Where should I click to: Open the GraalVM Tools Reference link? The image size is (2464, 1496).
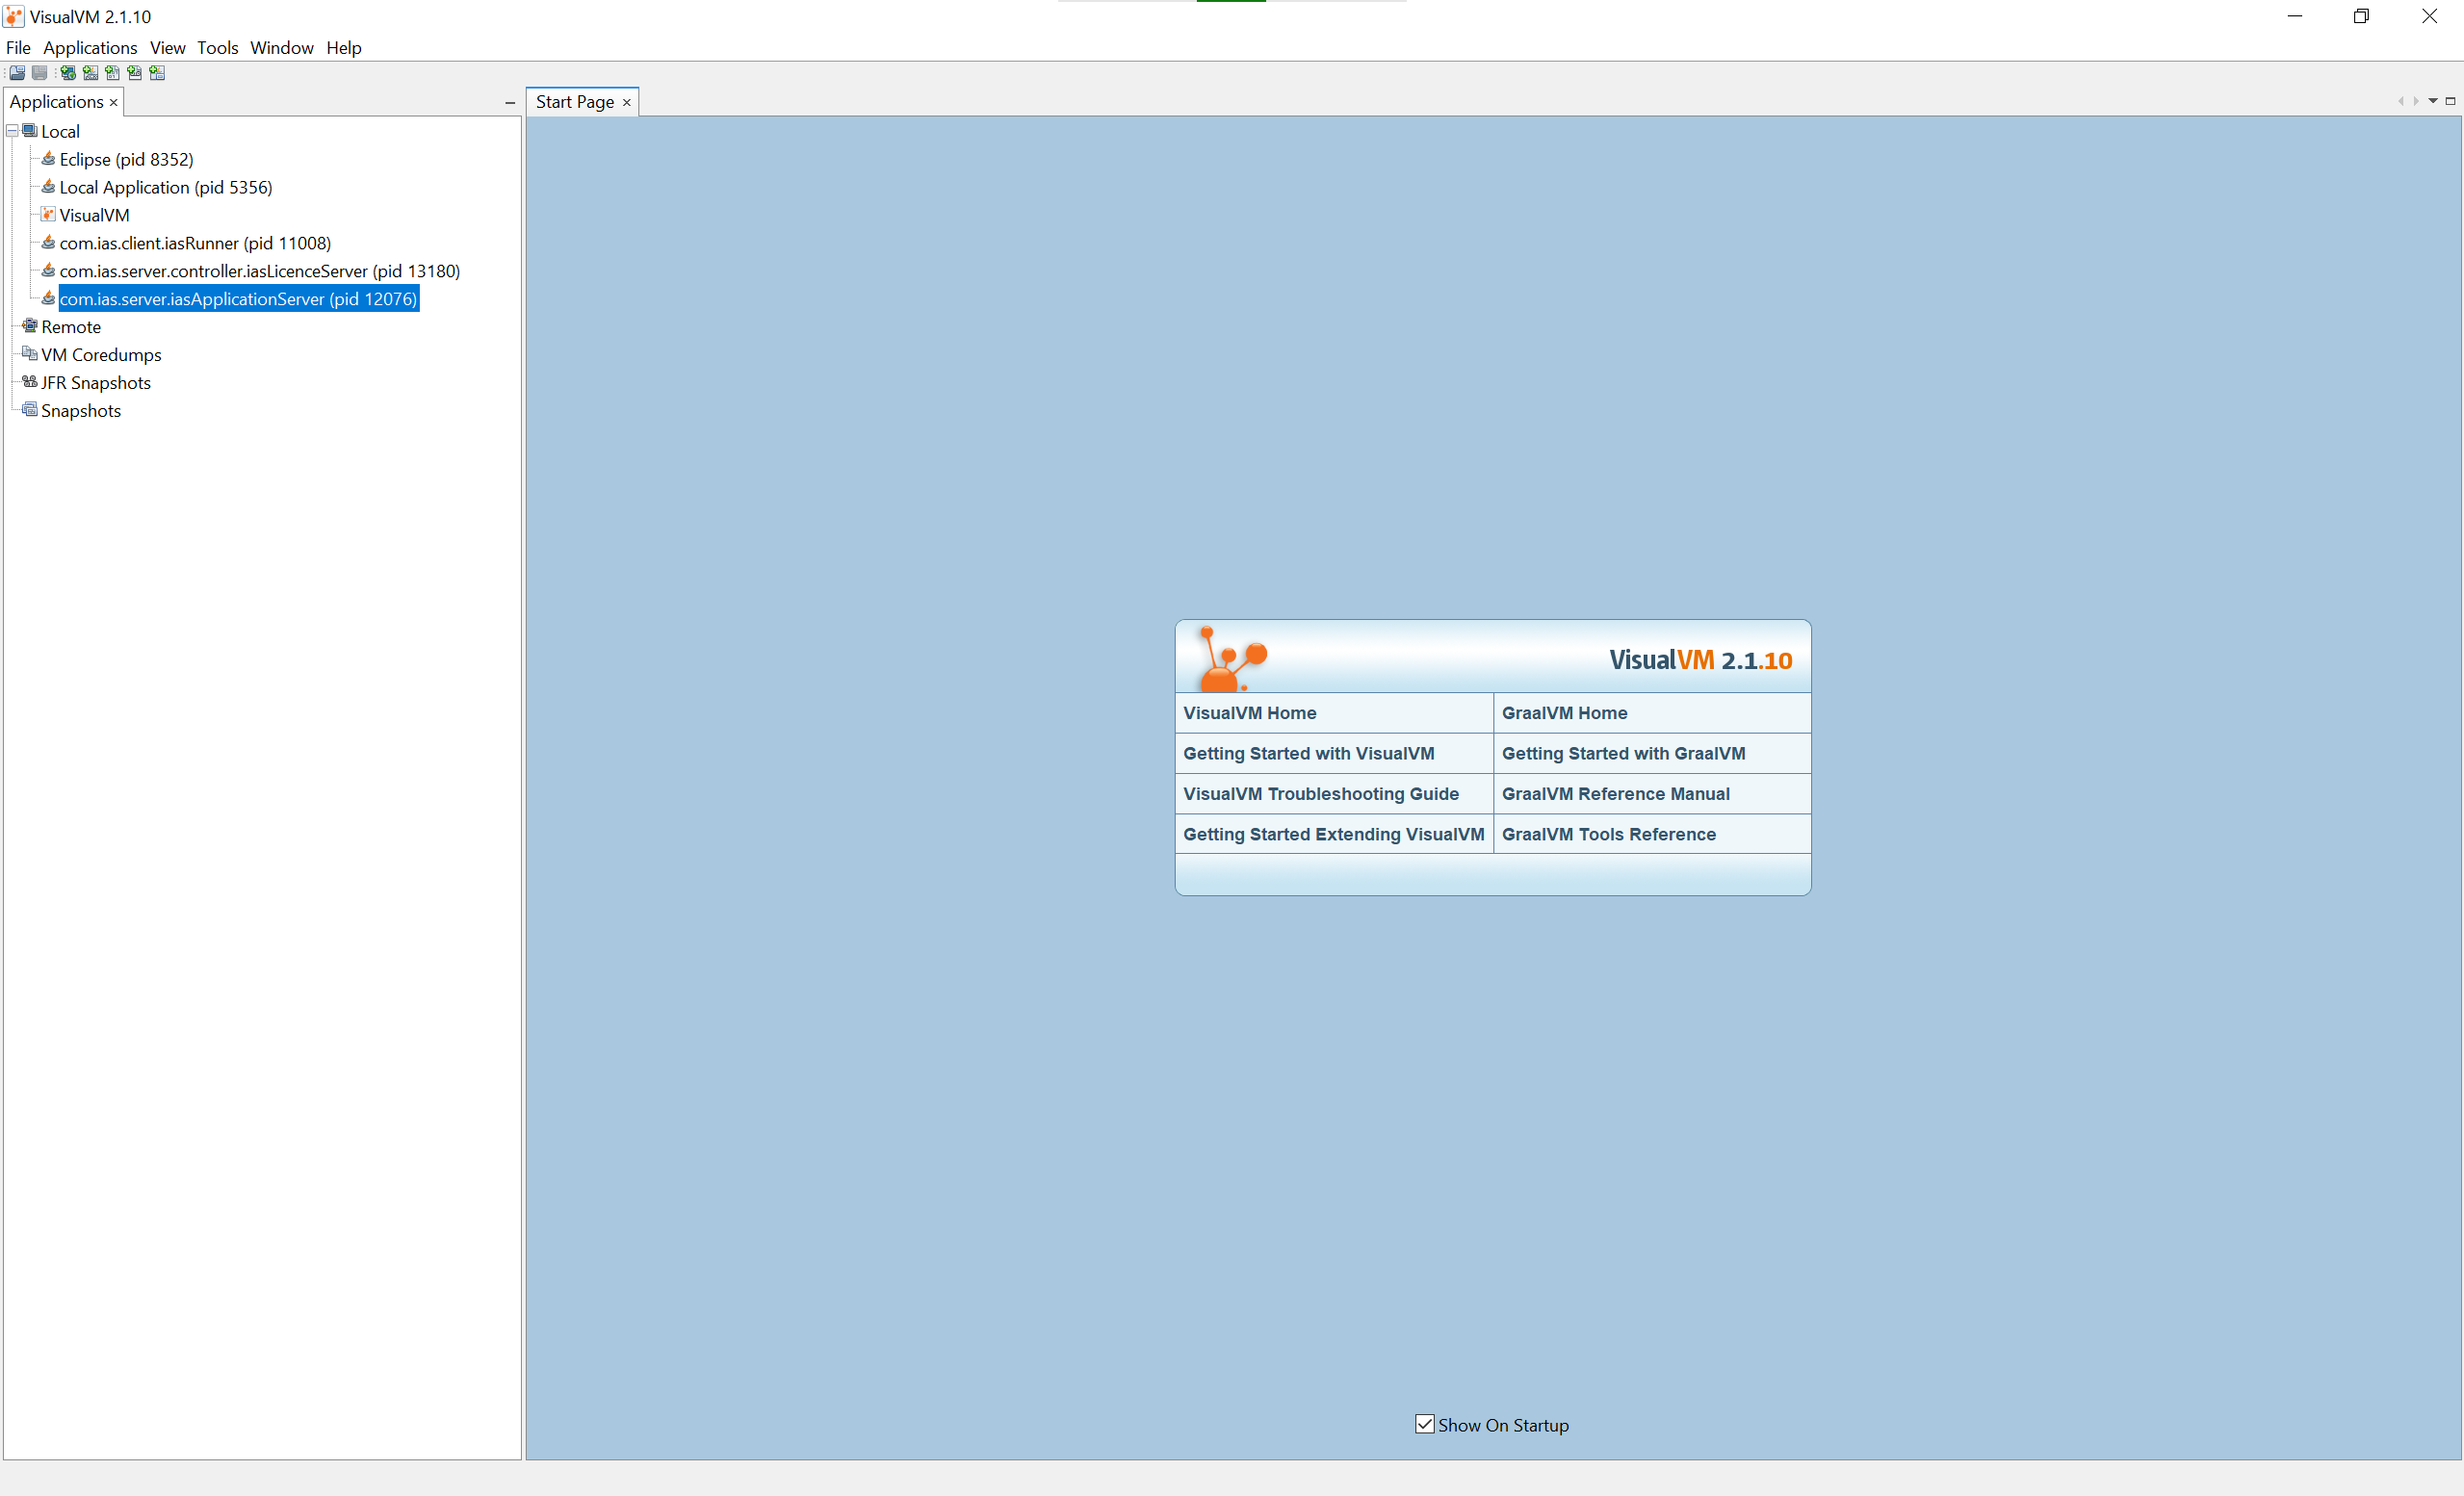pos(1609,834)
